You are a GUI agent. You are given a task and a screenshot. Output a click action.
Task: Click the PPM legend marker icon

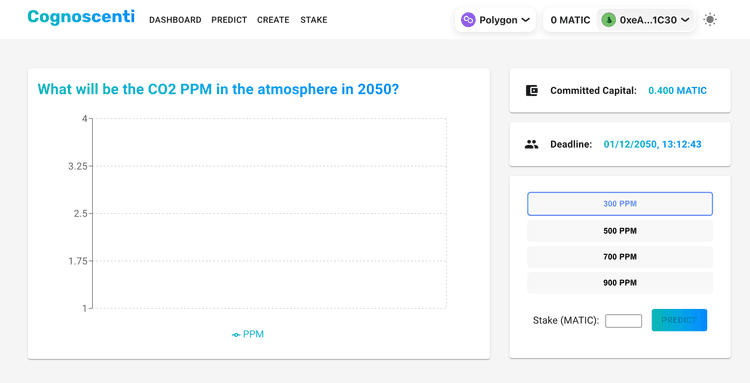[236, 335]
